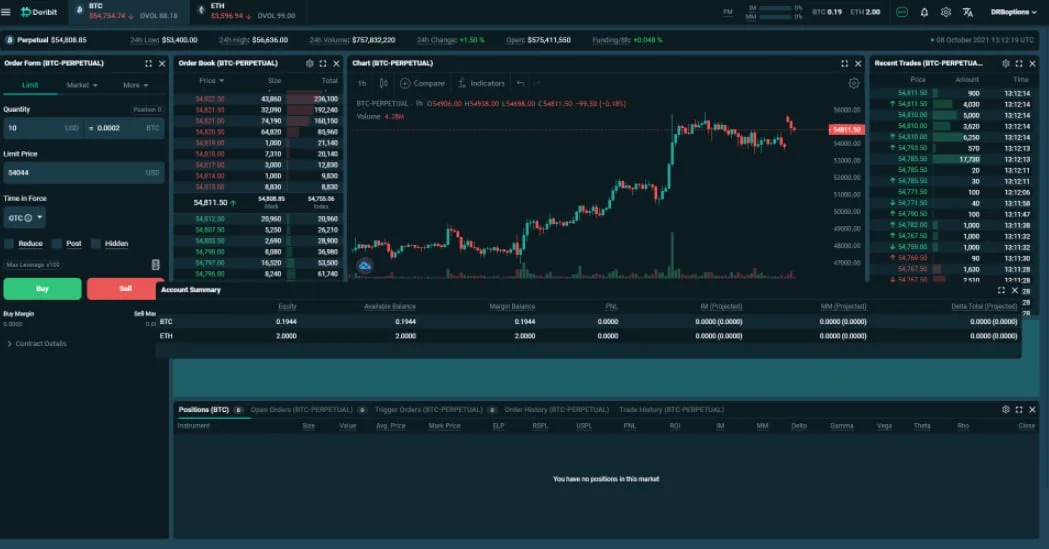Click the red Sell button

point(125,289)
